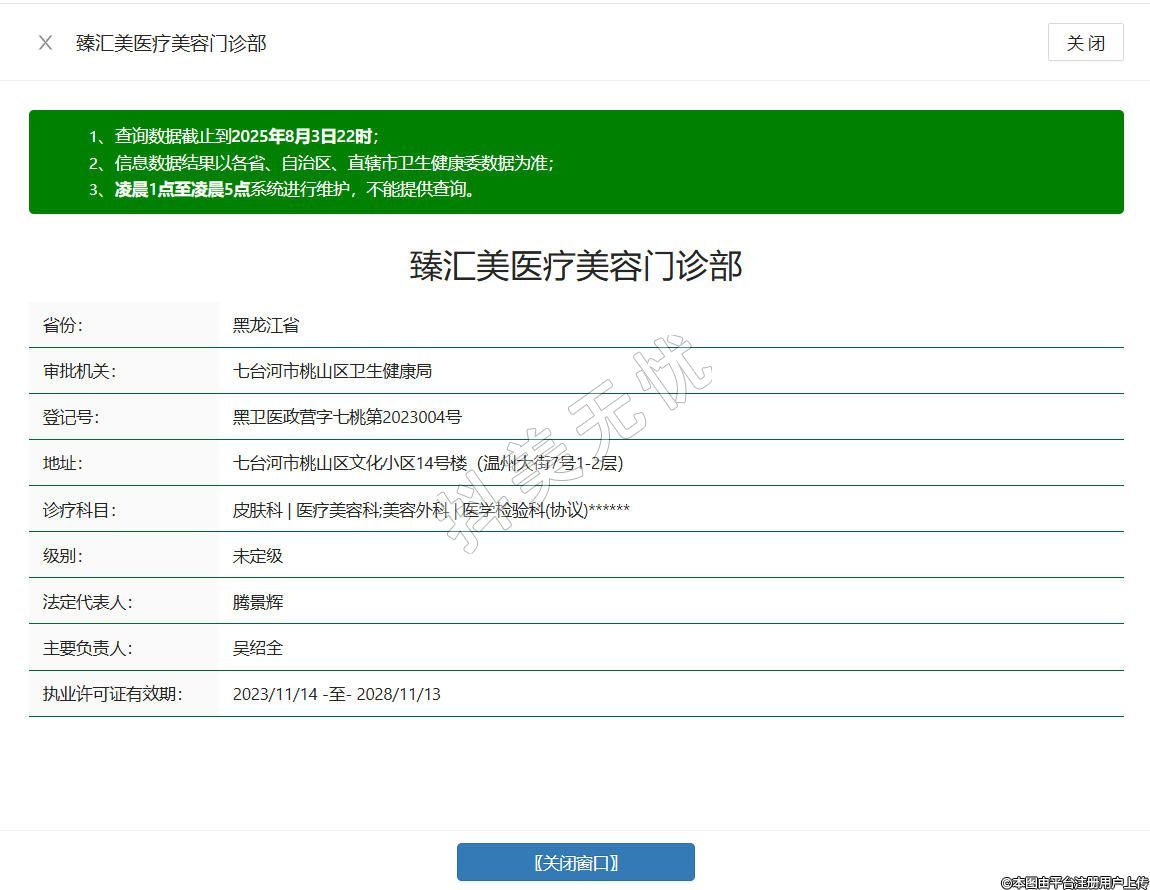Select the 未定级 level value

click(x=258, y=556)
